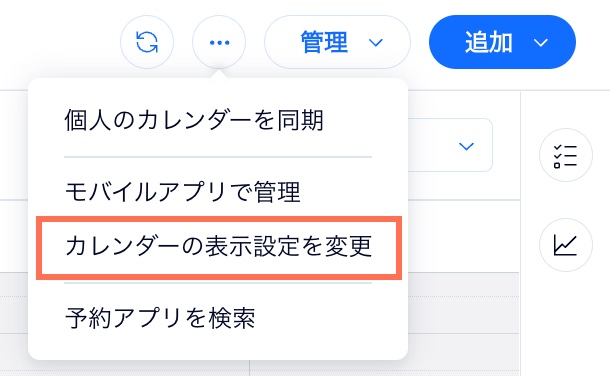Click the bottom calendar grid row below 予約アプリを検索
The height and width of the screenshot is (376, 610).
pos(259,368)
